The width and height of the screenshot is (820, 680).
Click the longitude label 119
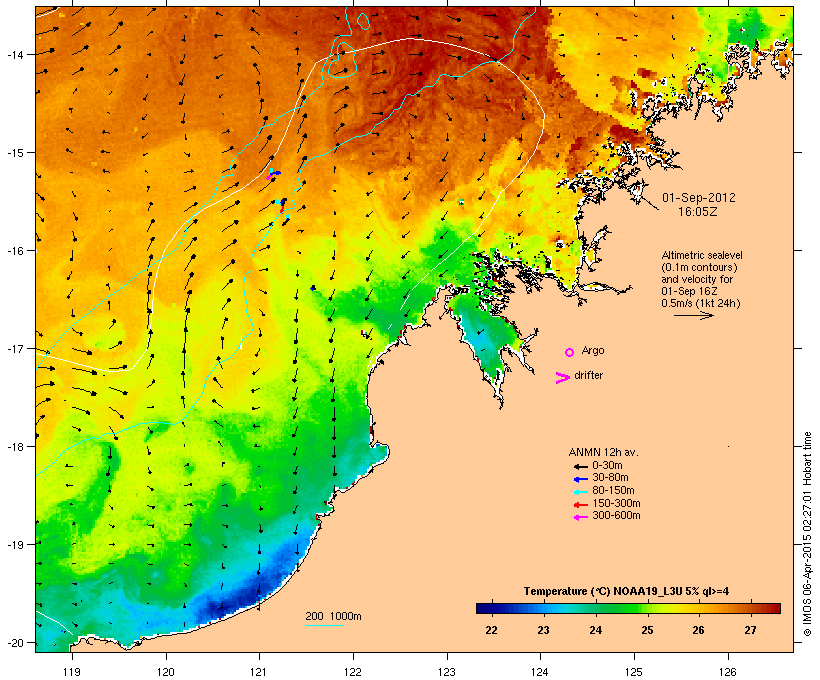coord(72,672)
